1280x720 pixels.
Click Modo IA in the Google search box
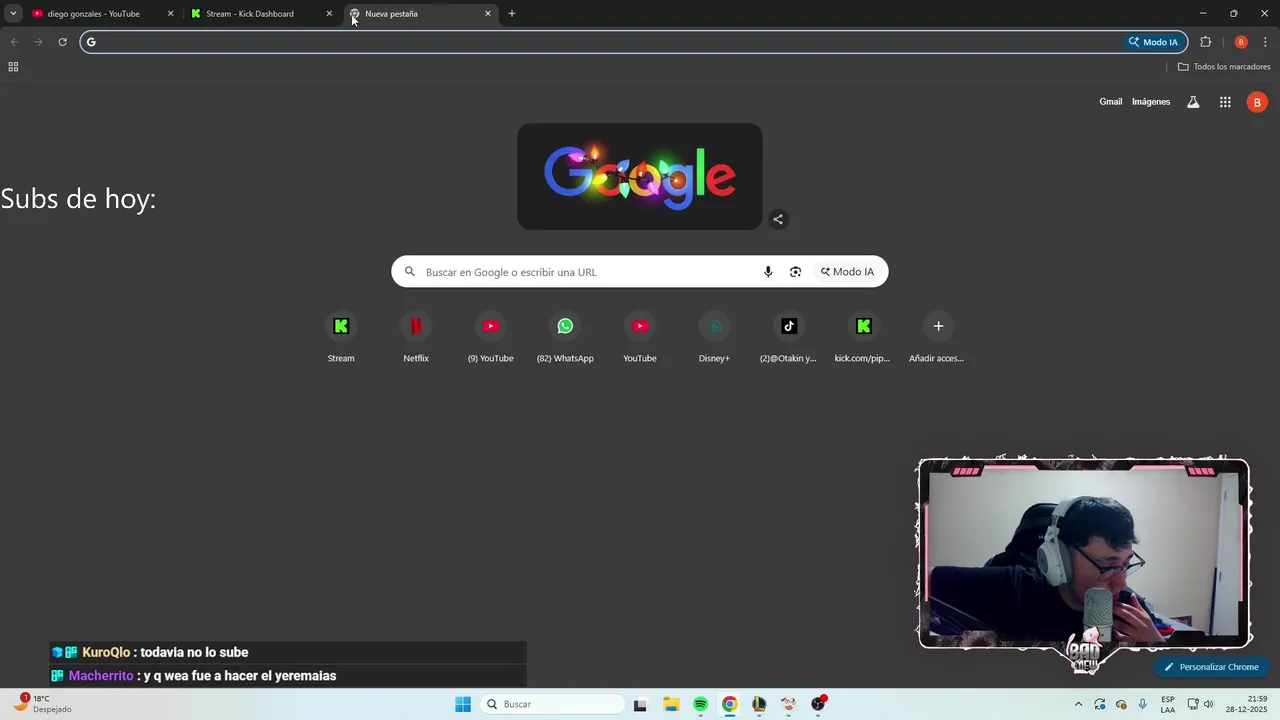pos(848,272)
